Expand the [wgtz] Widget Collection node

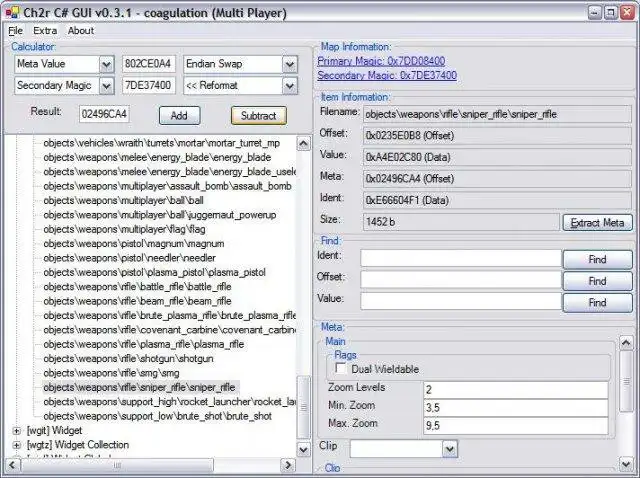(16, 445)
